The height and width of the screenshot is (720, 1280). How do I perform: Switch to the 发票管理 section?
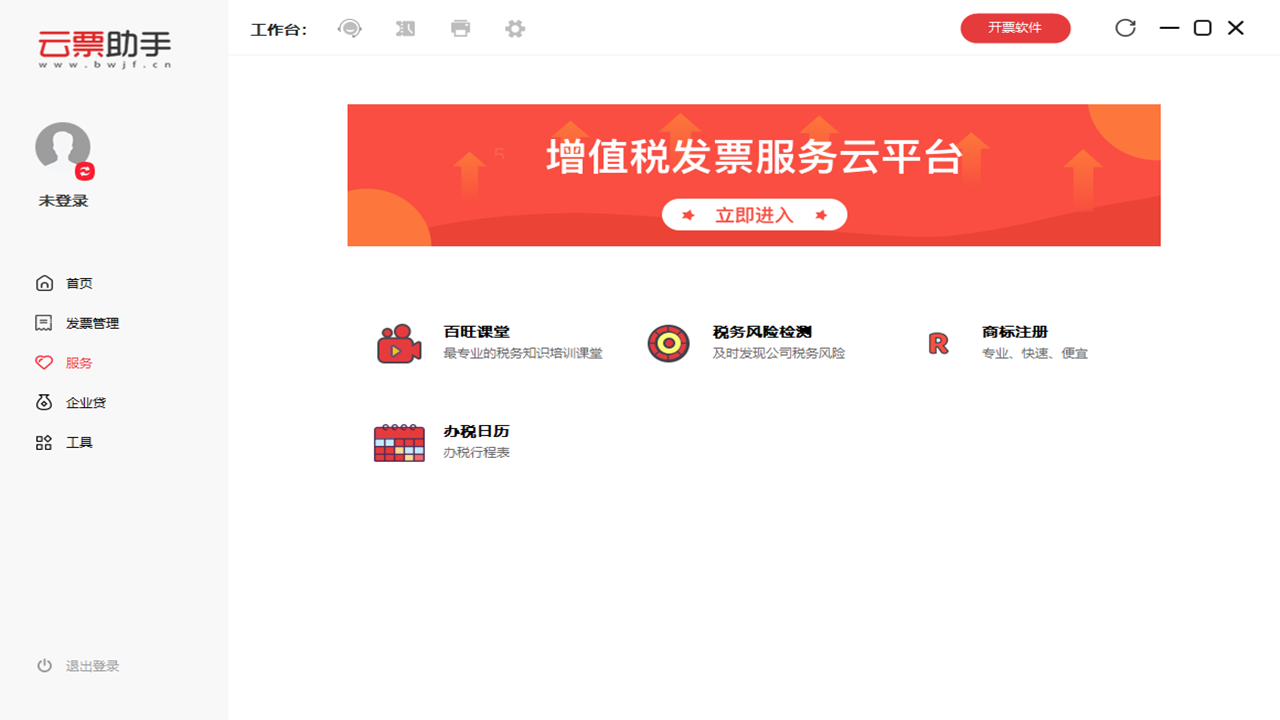(93, 323)
